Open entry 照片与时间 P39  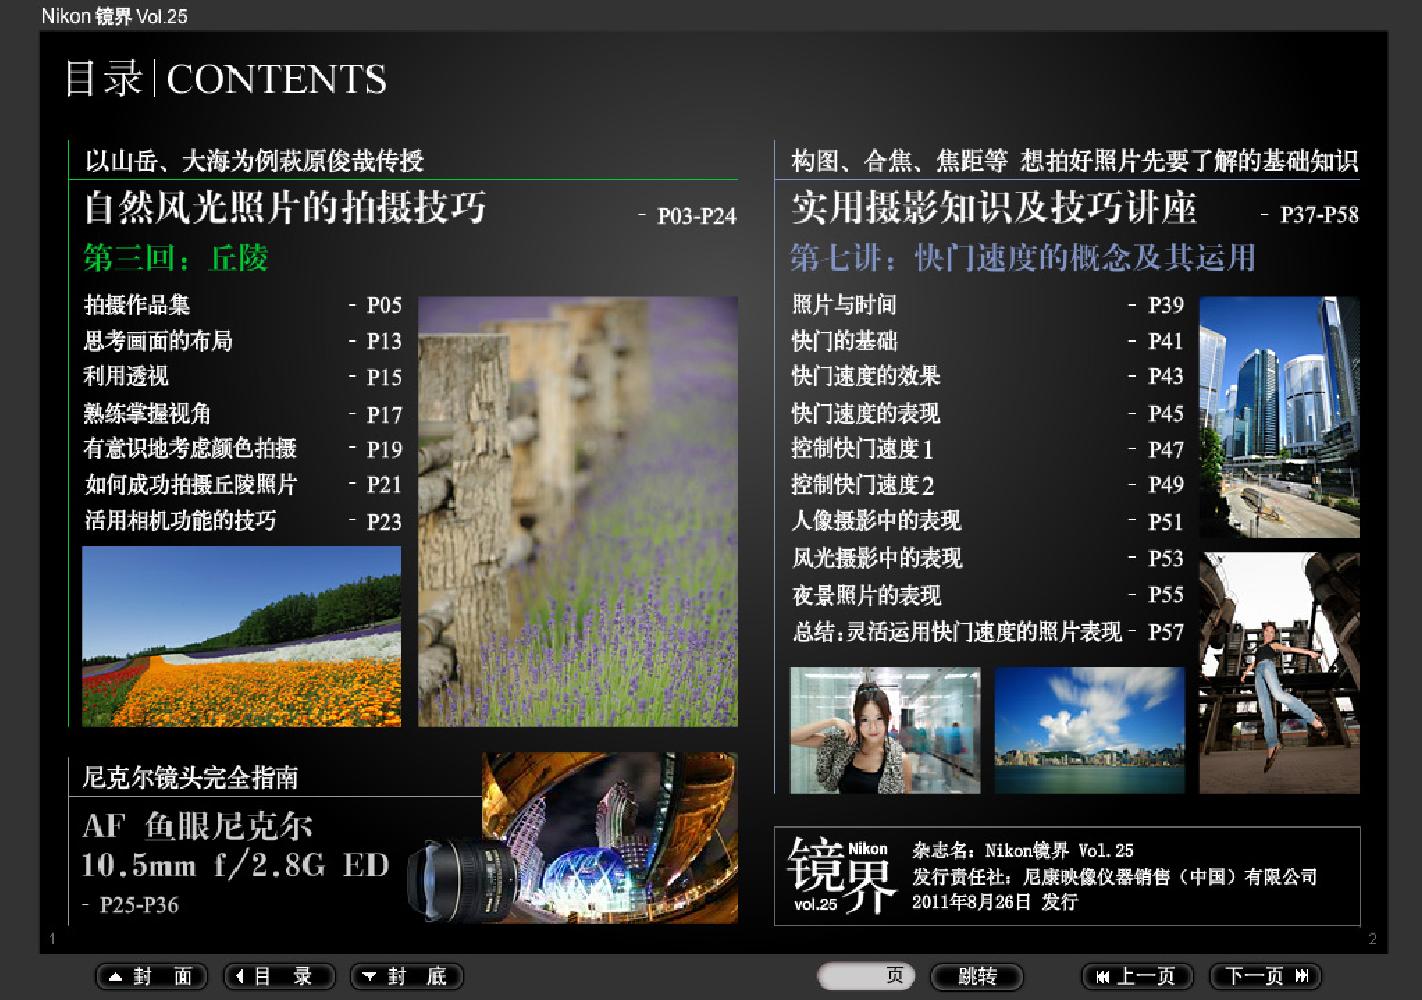pos(988,305)
